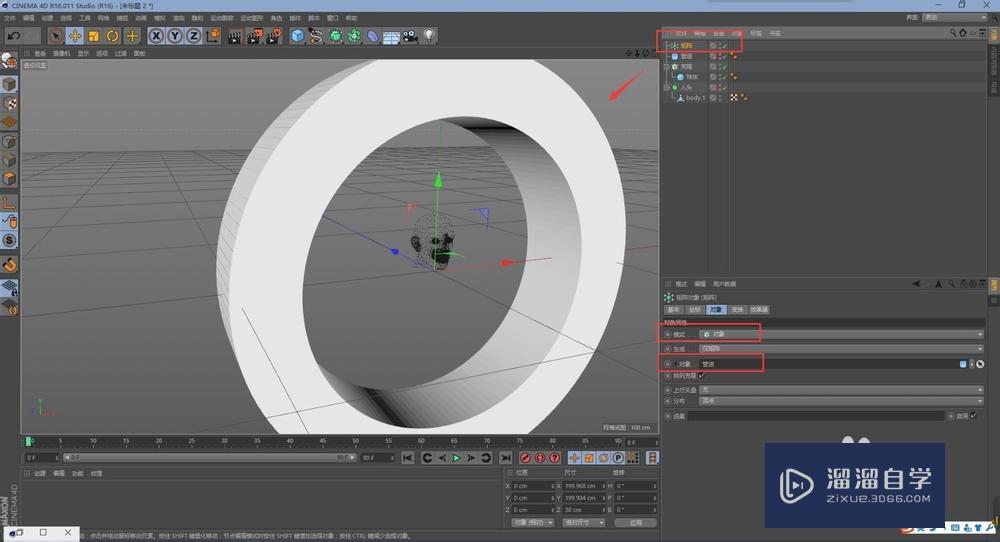Click the 对象 link field containing 管道
This screenshot has height=542, width=1000.
[829, 364]
